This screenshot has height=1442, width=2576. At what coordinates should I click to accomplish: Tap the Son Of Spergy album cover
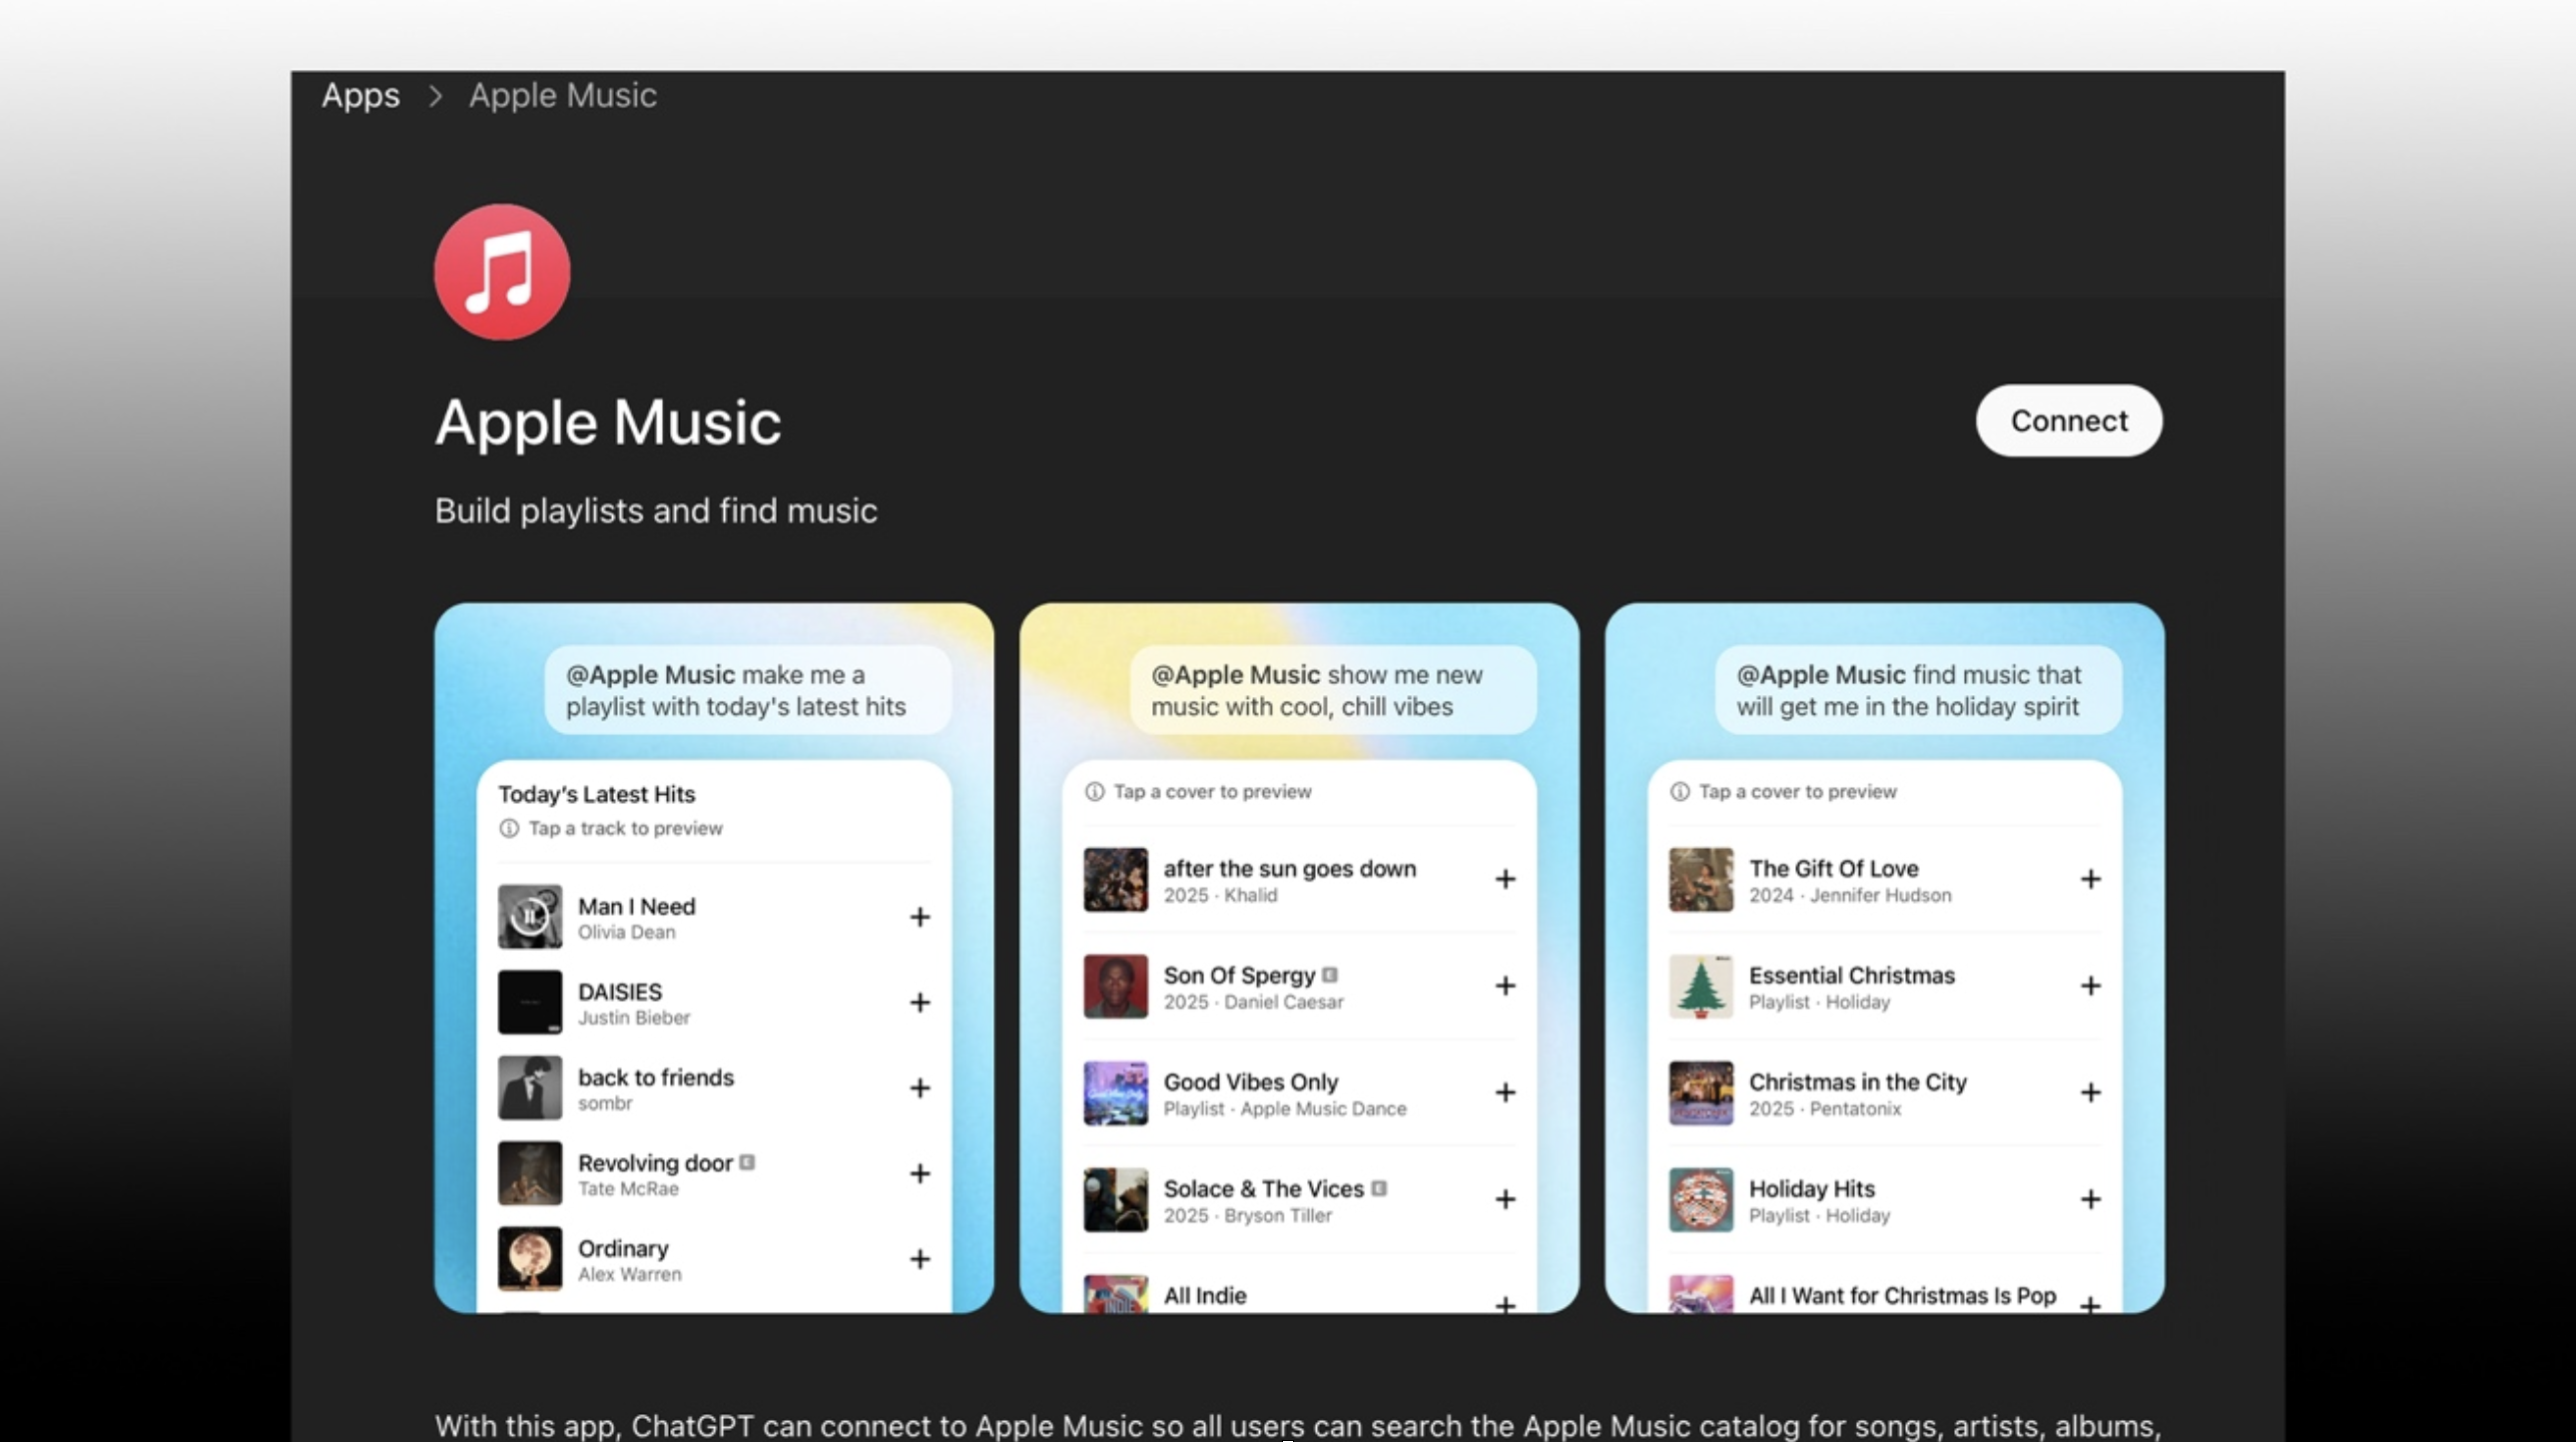[1115, 986]
